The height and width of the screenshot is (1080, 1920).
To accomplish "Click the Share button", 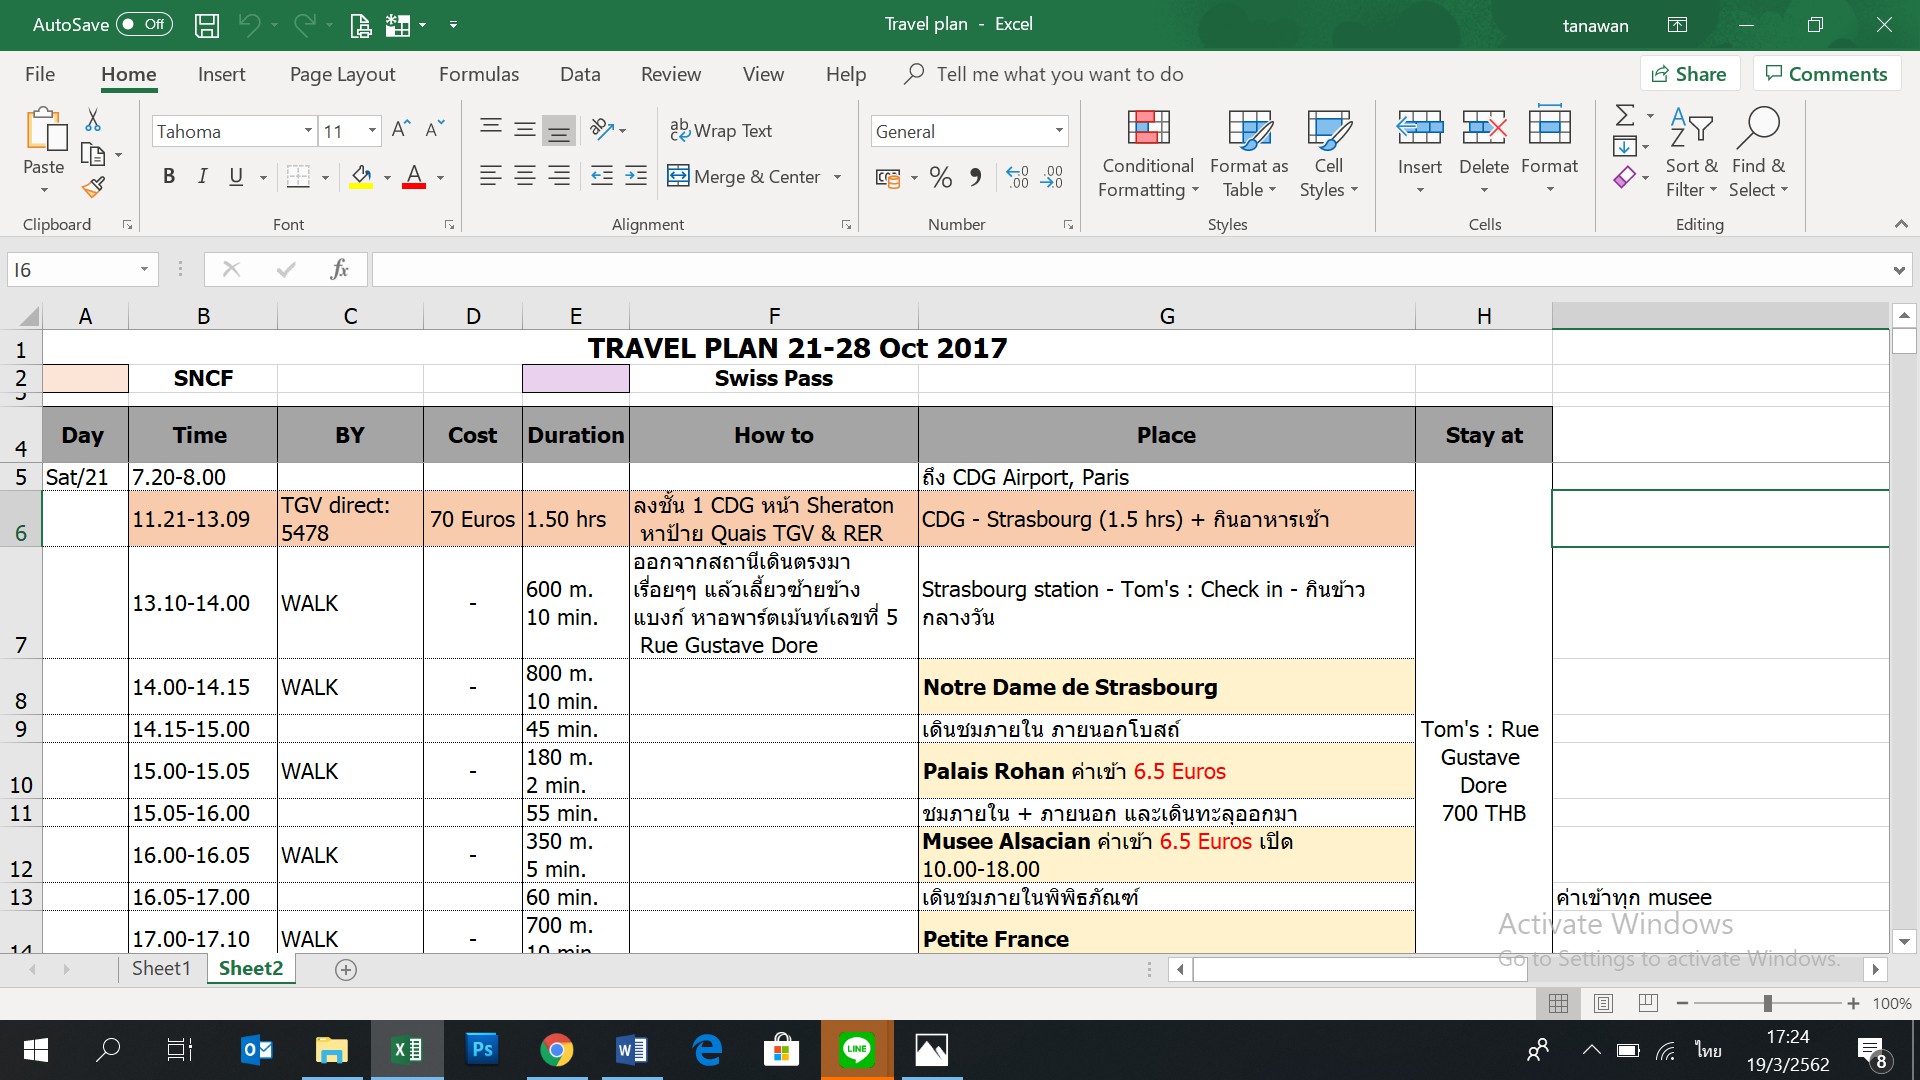I will point(1690,74).
